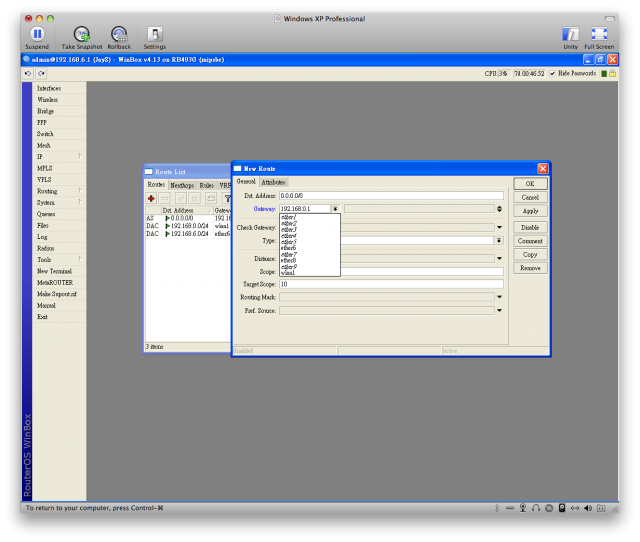Click the hard disk icon in VM status bar
Viewport: 640px width, 542px height.
[x=562, y=508]
